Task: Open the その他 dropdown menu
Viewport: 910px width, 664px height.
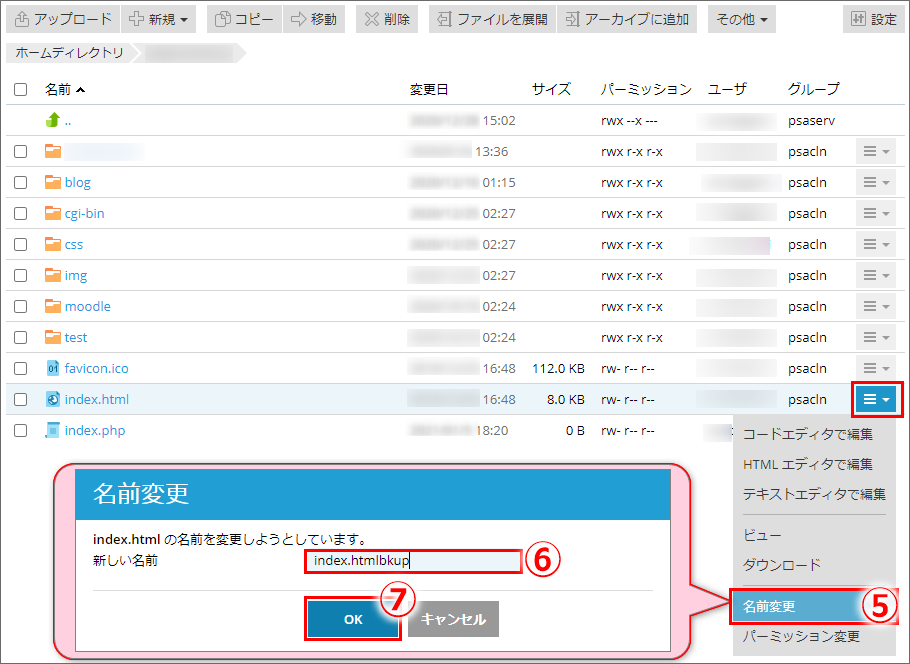Action: point(742,19)
